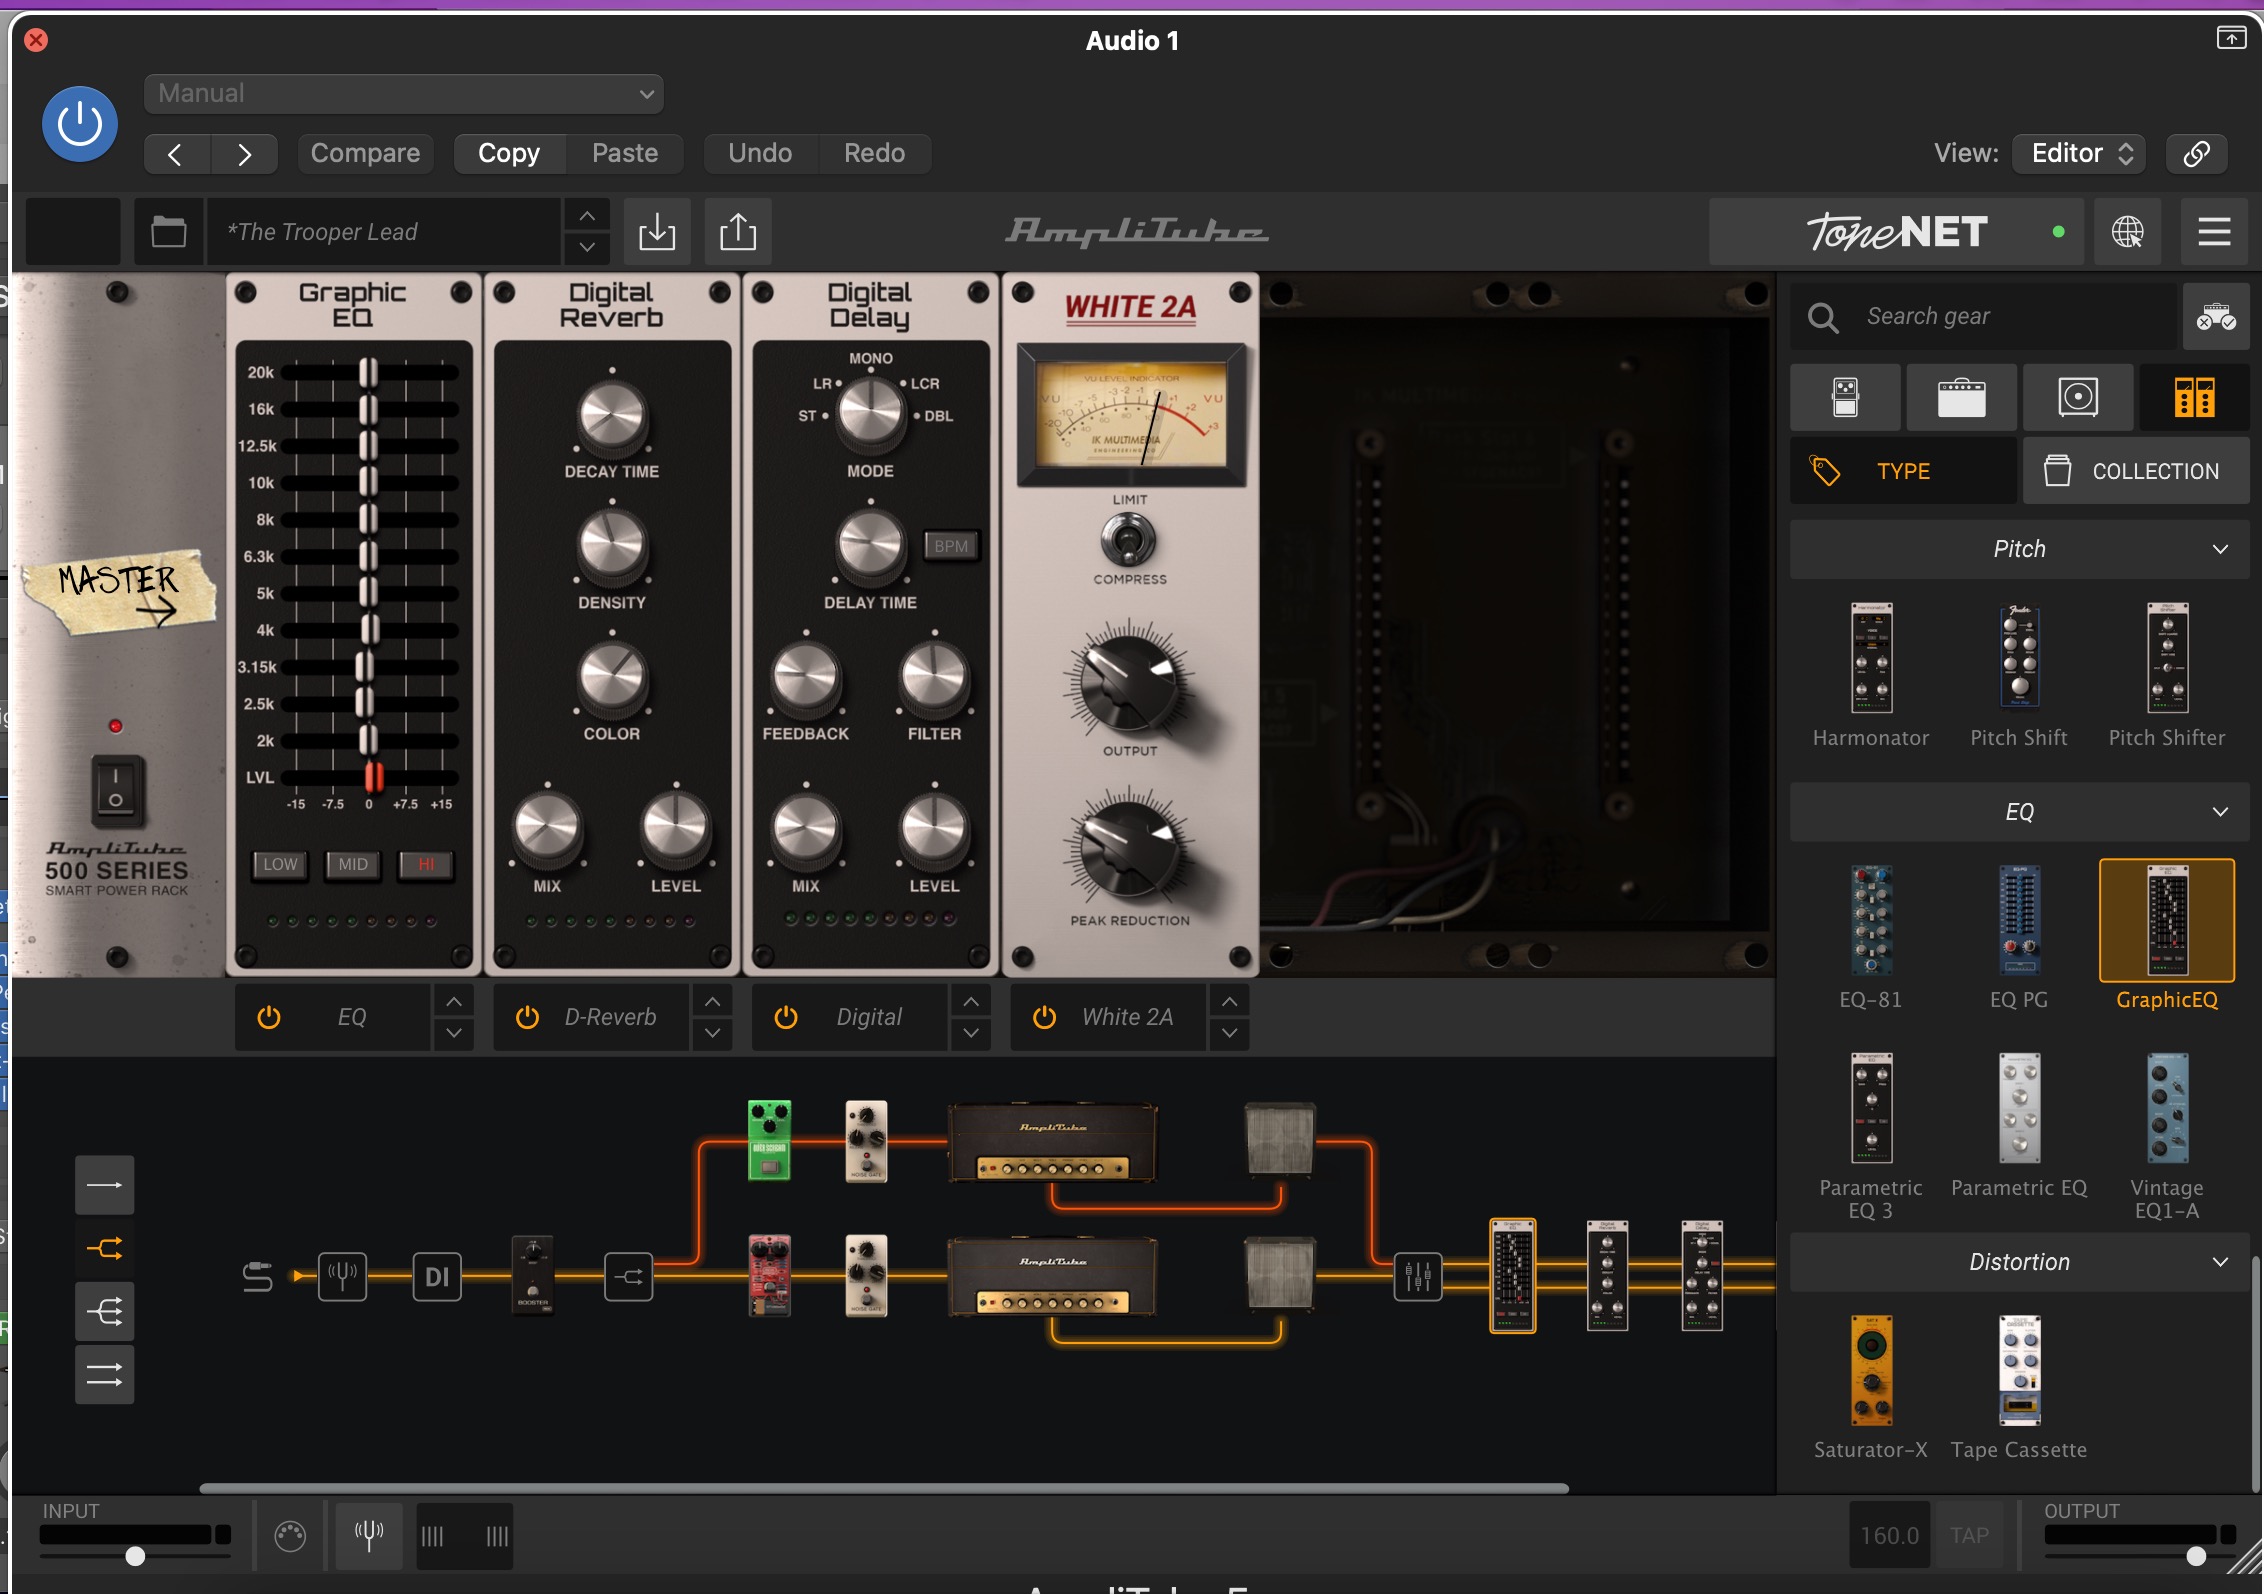Select the green overdrive pedal in chain
Viewport: 2264px width, 1594px height.
click(x=770, y=1141)
